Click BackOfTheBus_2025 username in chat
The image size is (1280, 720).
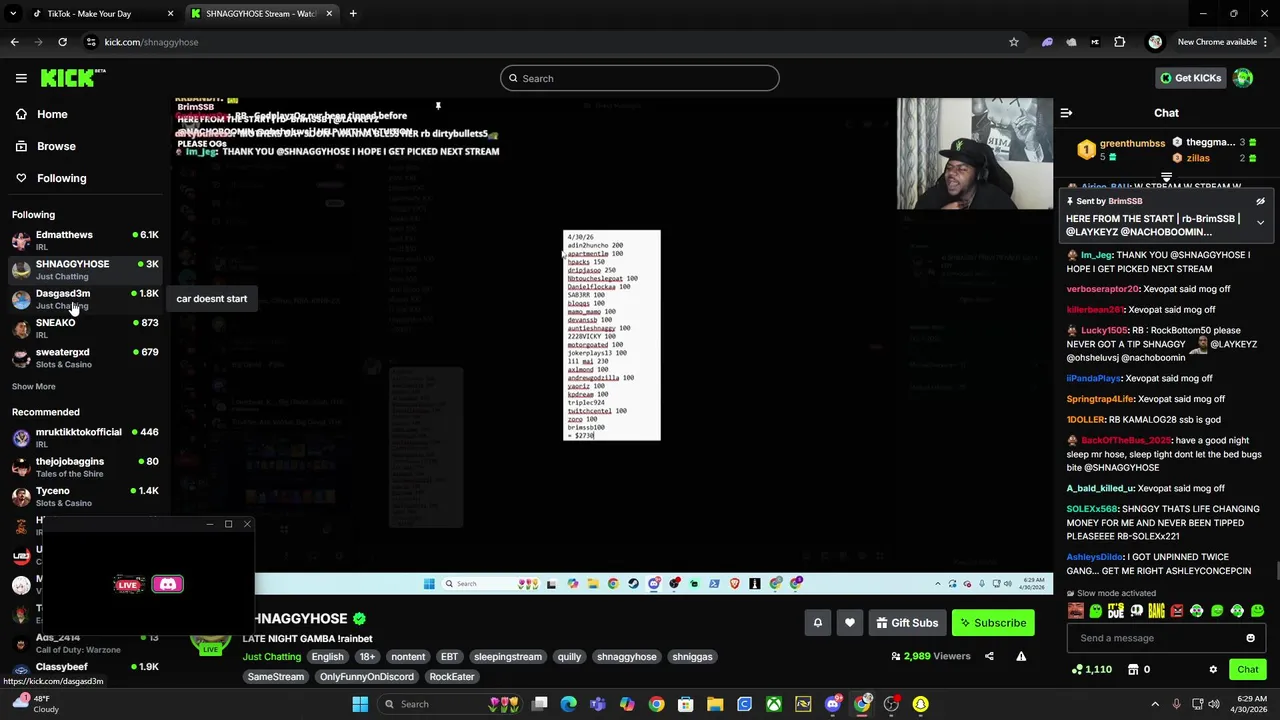point(1126,440)
